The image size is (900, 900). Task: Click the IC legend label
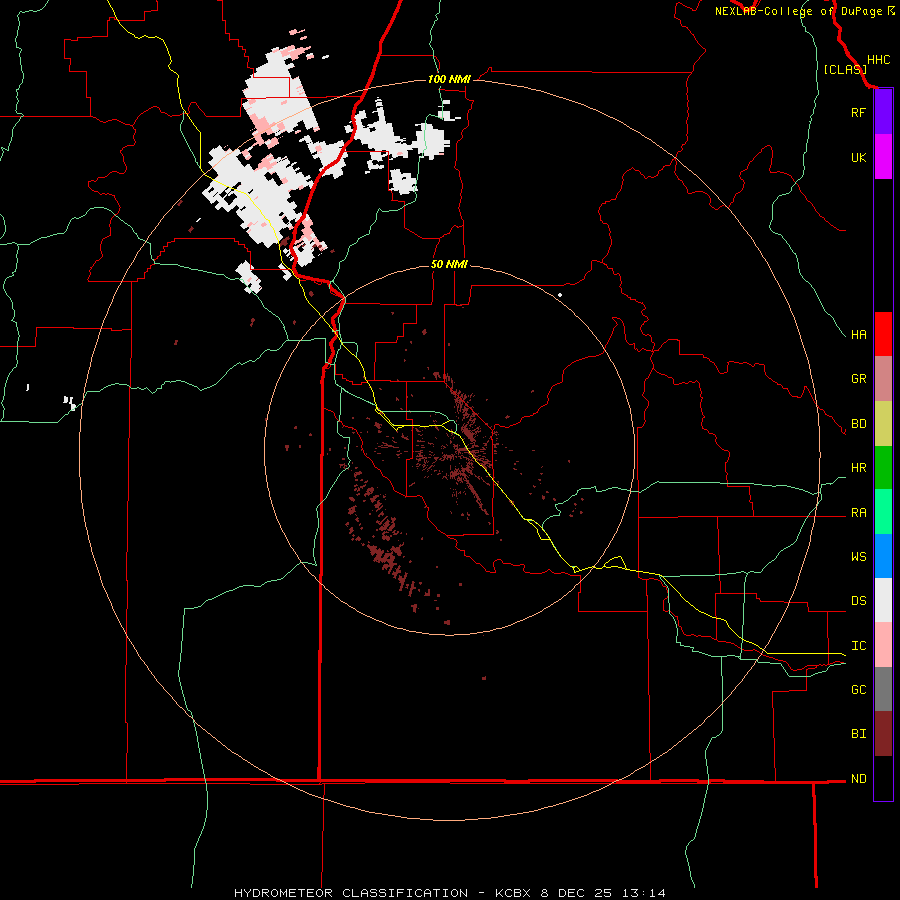(858, 646)
